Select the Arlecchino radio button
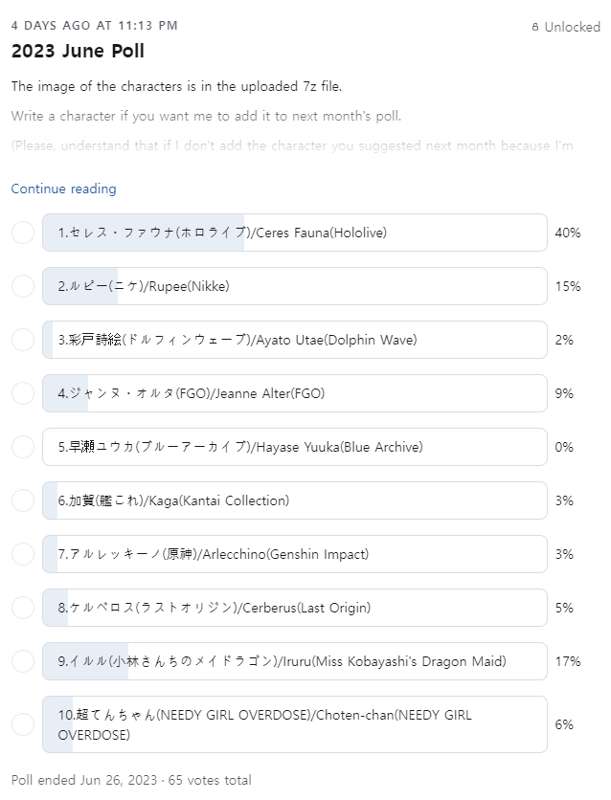611x800 pixels. pos(23,554)
